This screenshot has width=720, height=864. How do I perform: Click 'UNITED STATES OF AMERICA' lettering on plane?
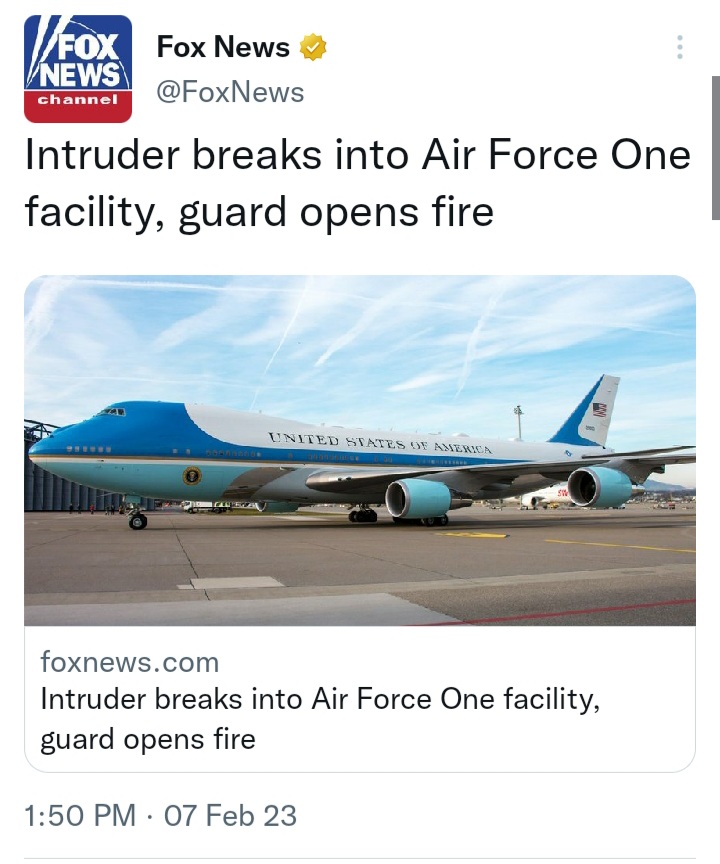click(x=380, y=442)
